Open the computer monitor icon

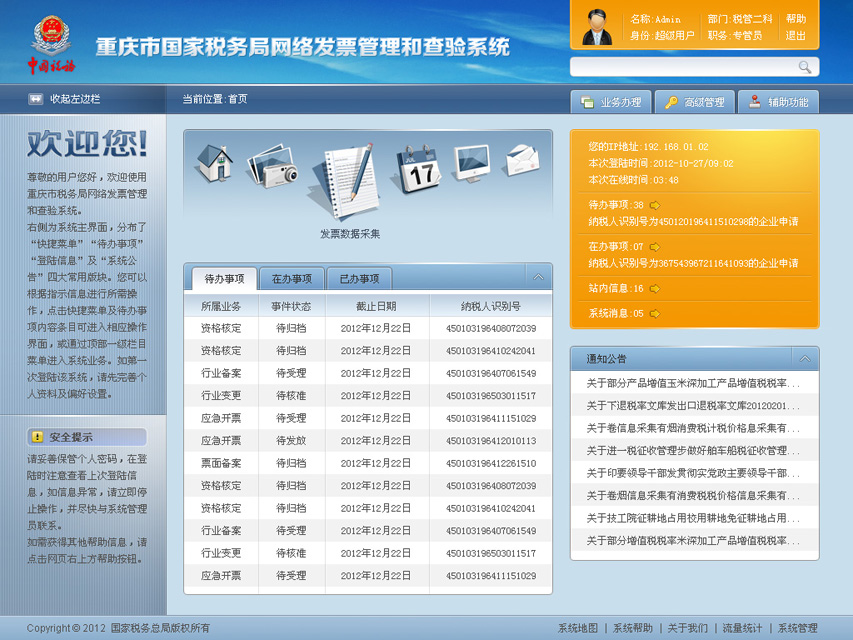472,163
